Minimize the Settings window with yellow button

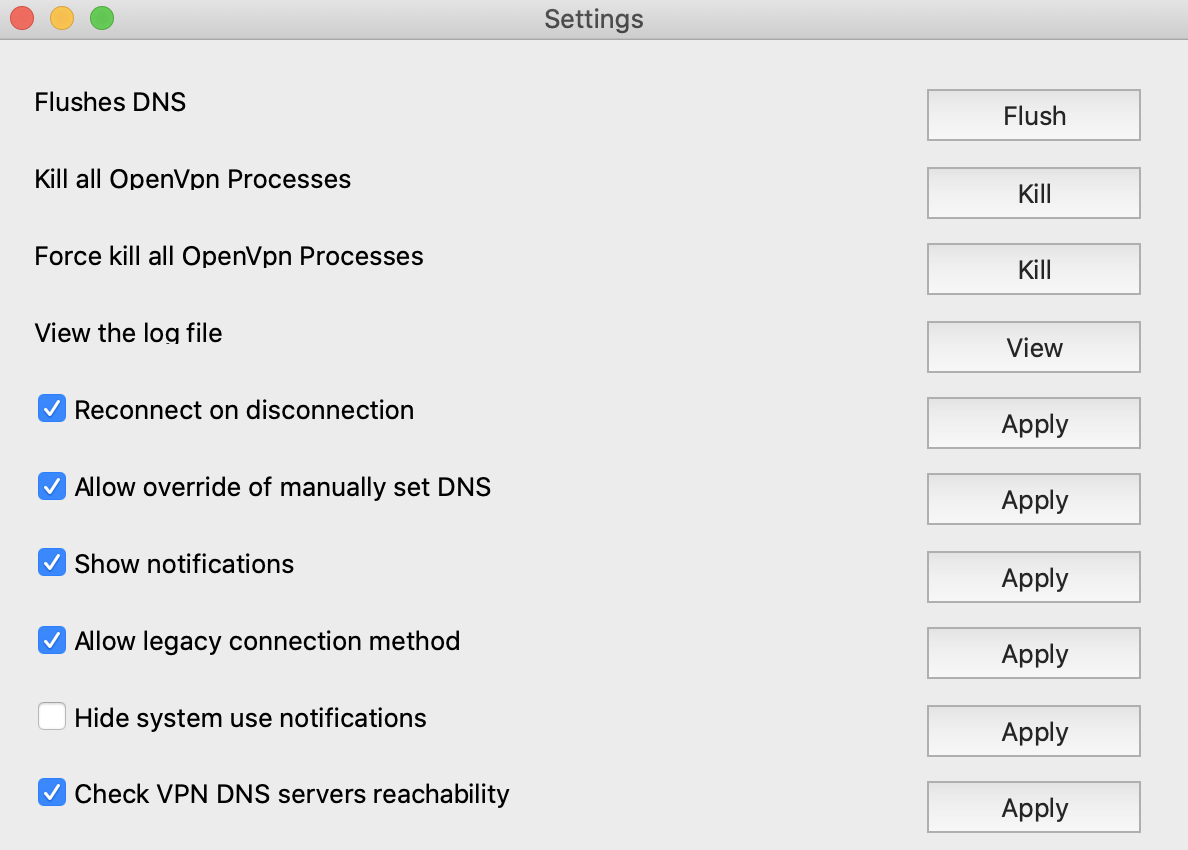(62, 18)
